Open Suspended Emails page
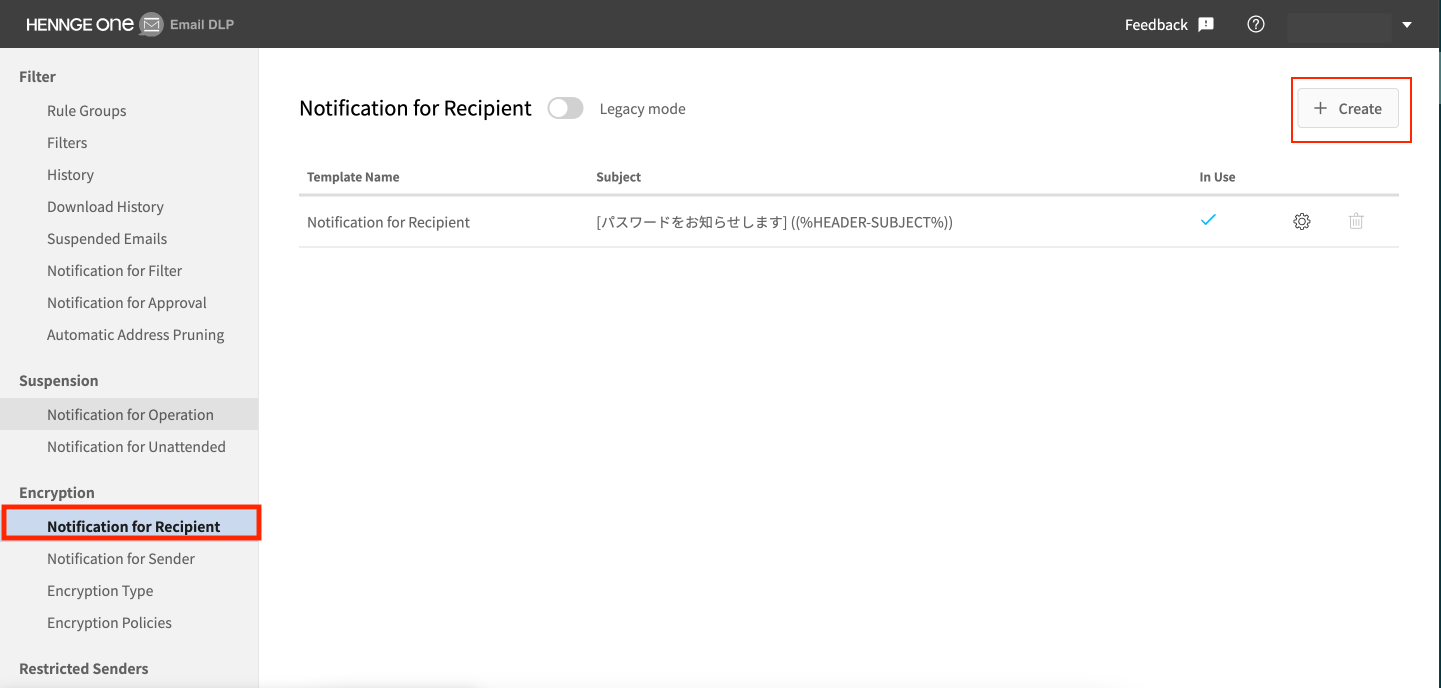 click(107, 239)
